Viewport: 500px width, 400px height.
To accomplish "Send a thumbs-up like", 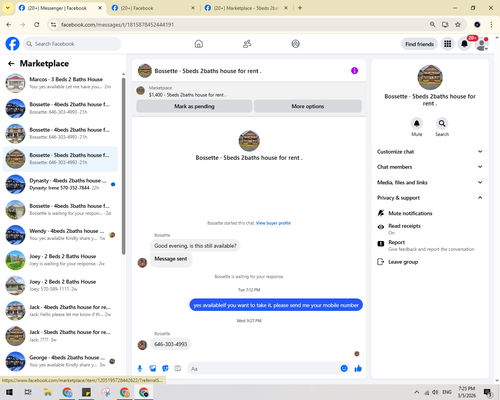I will click(358, 368).
